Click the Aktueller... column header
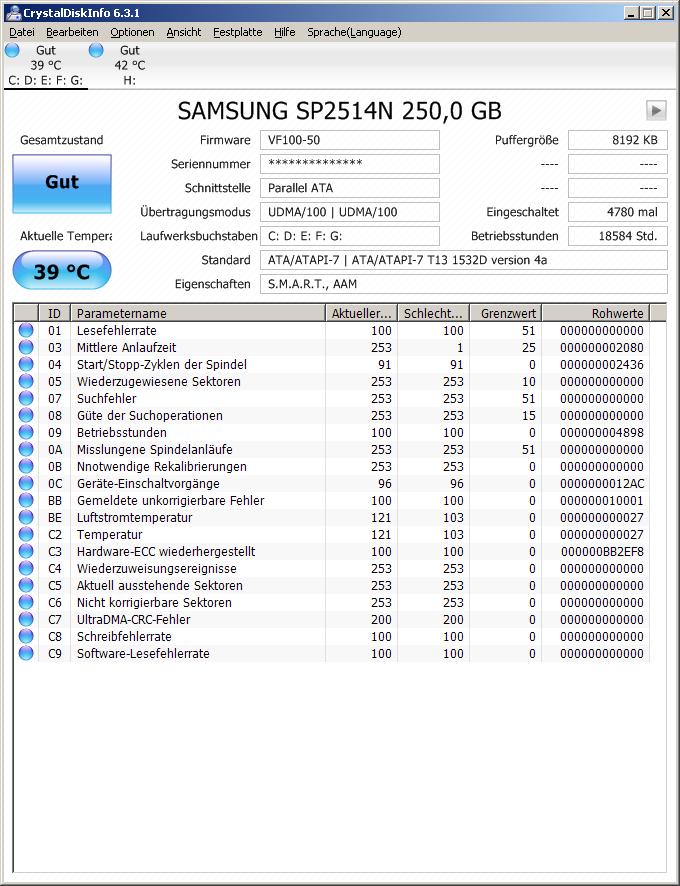The image size is (680, 886). point(362,313)
